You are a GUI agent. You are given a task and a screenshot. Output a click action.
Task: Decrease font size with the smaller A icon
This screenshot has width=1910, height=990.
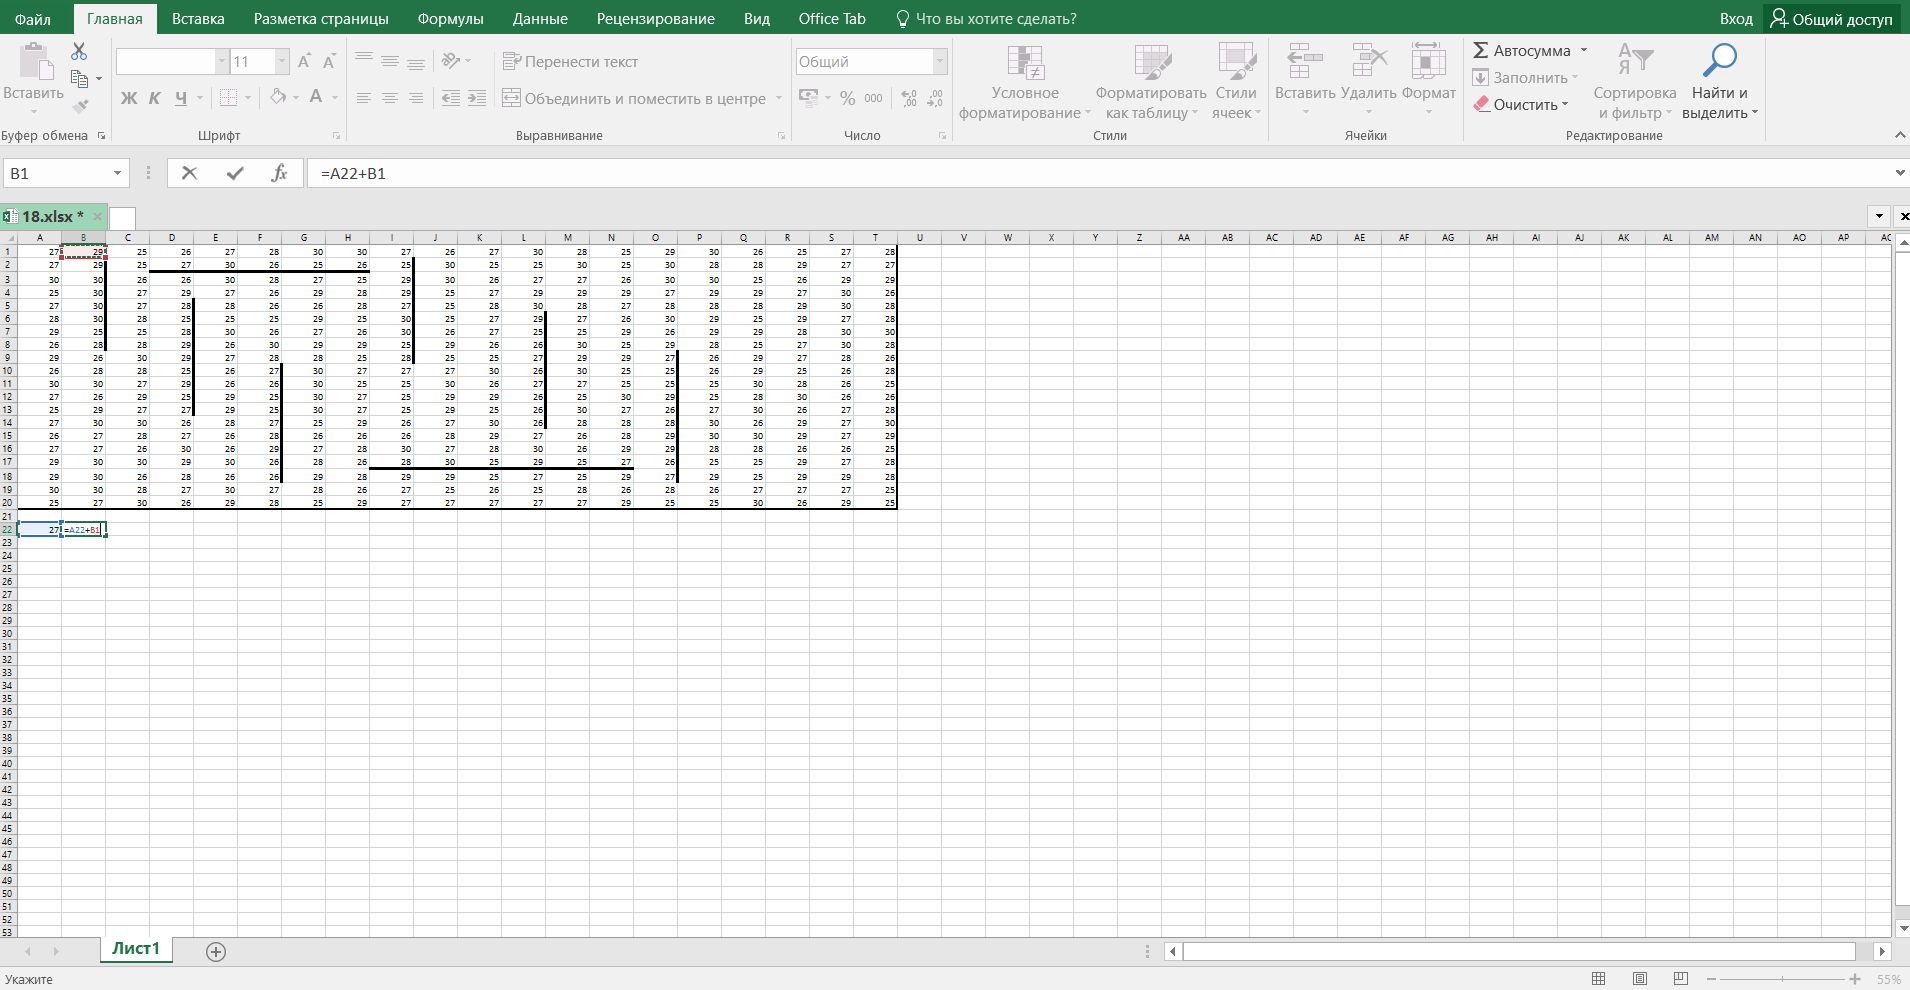(x=329, y=62)
